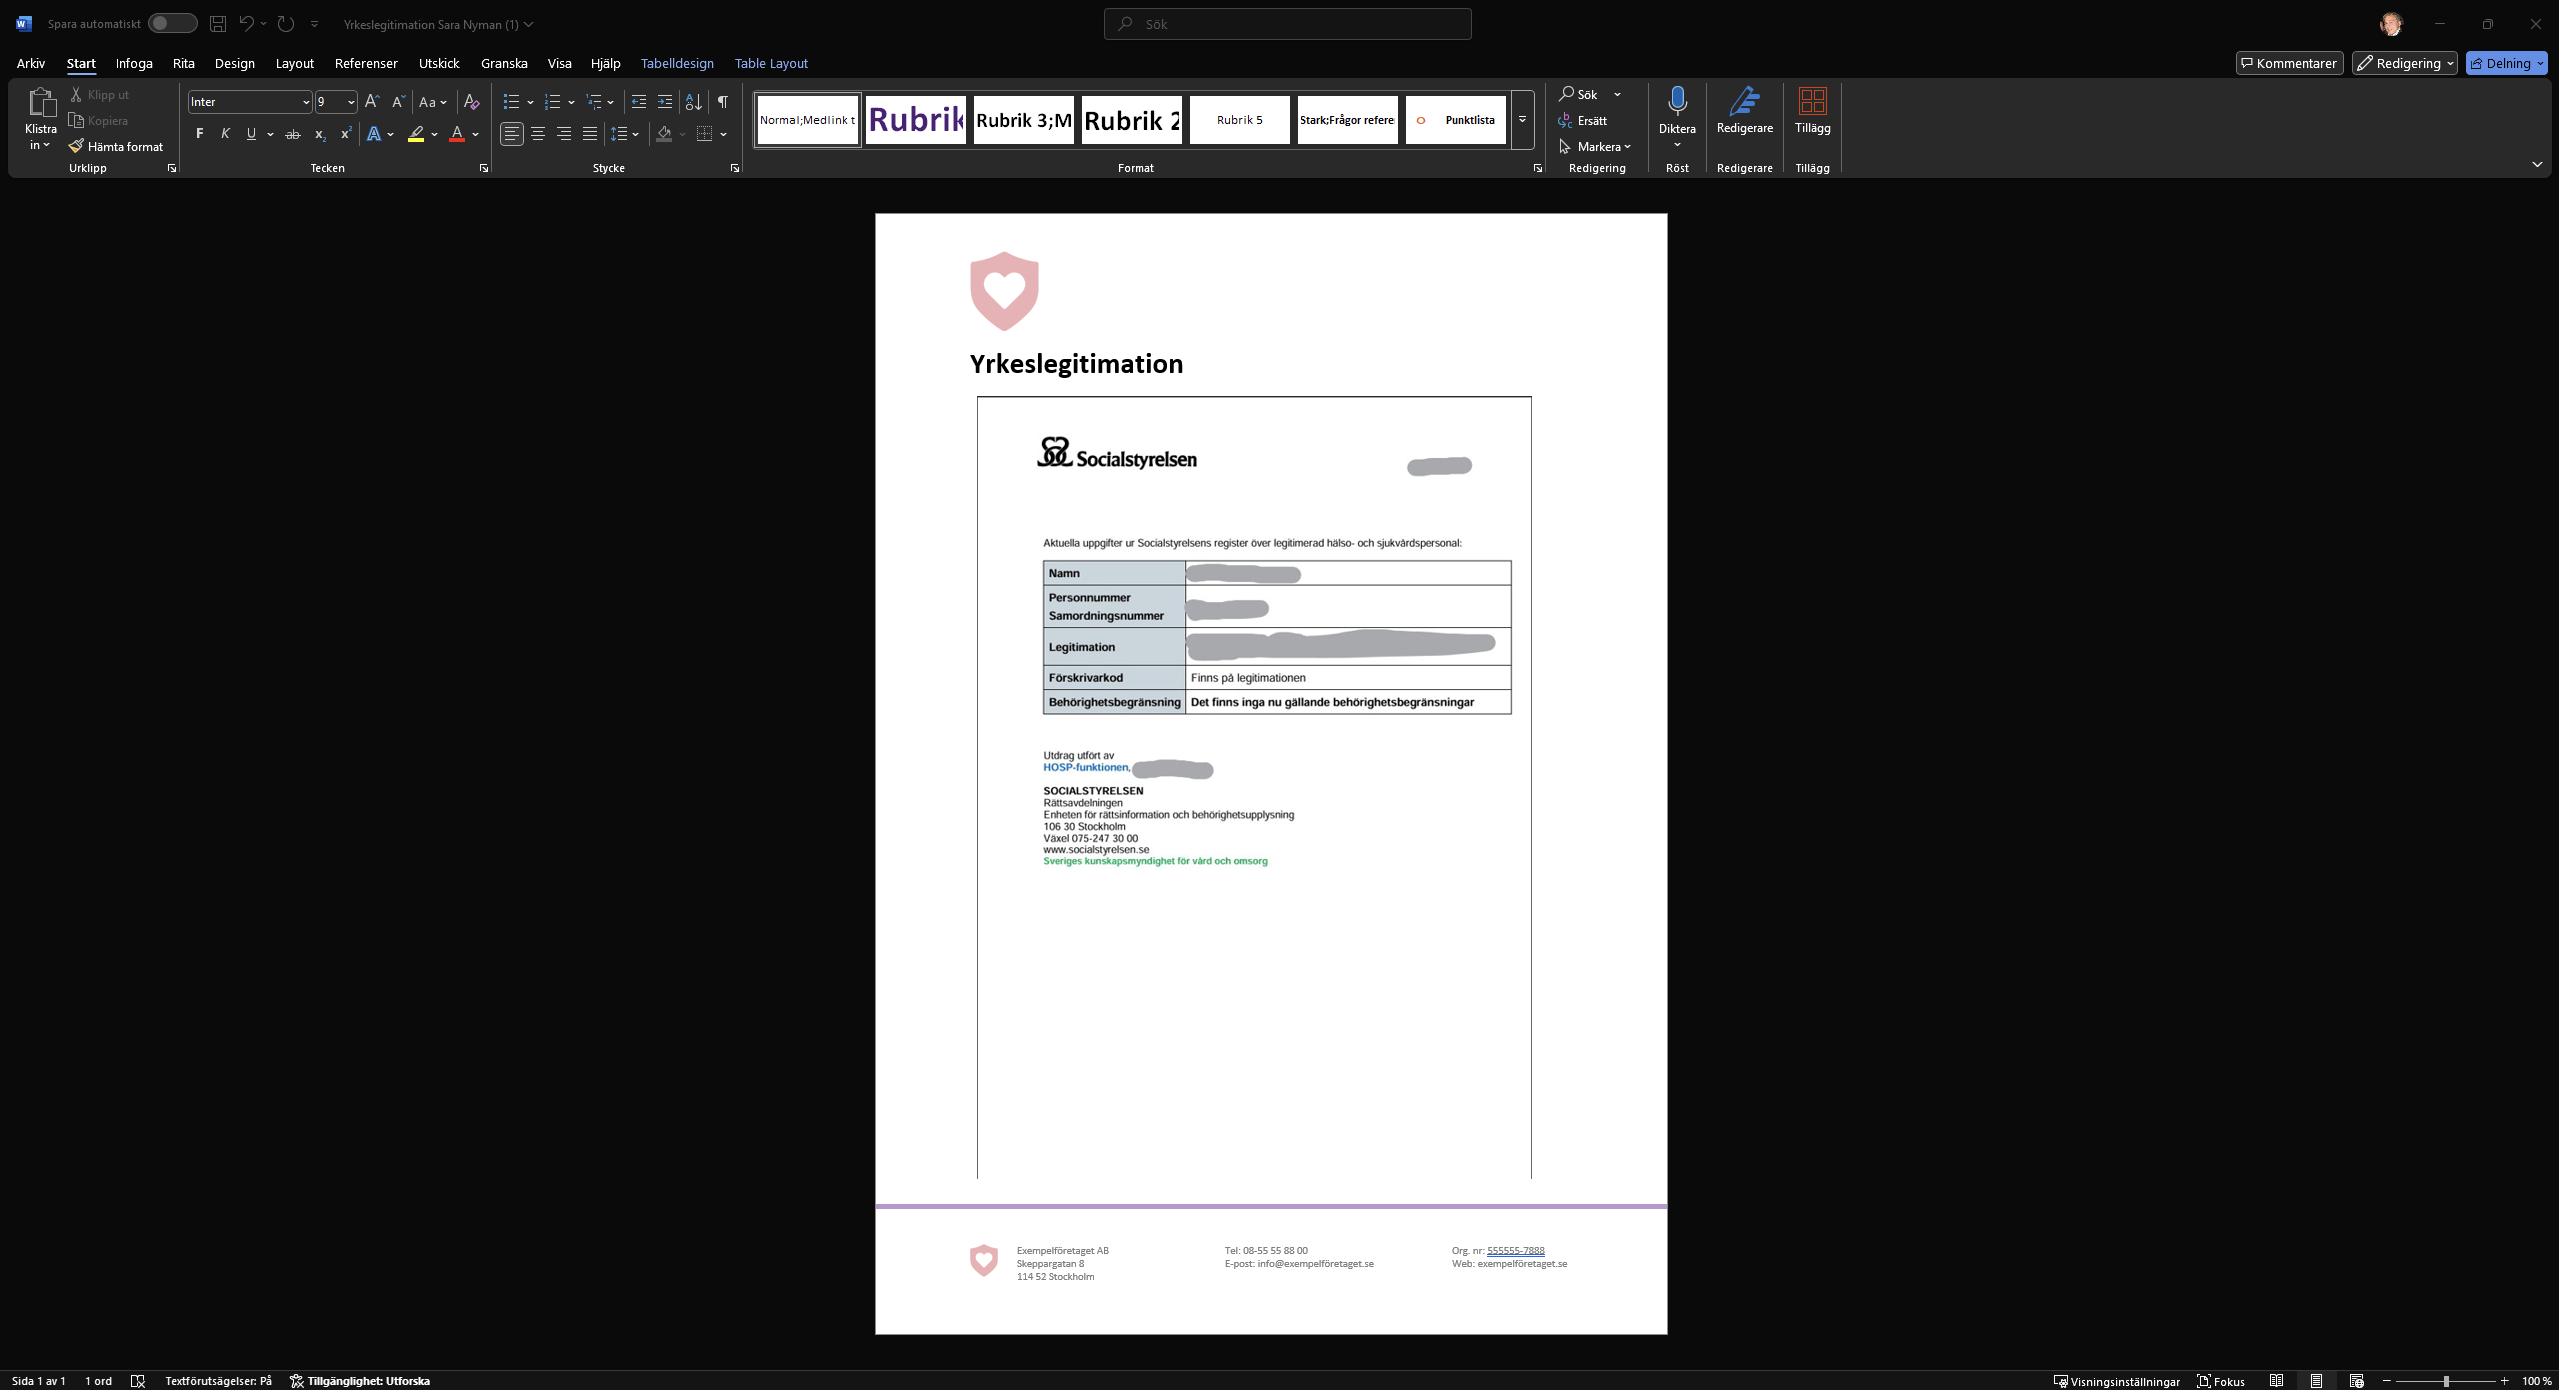Click the Sök search field
The width and height of the screenshot is (2559, 1390).
tap(1287, 24)
